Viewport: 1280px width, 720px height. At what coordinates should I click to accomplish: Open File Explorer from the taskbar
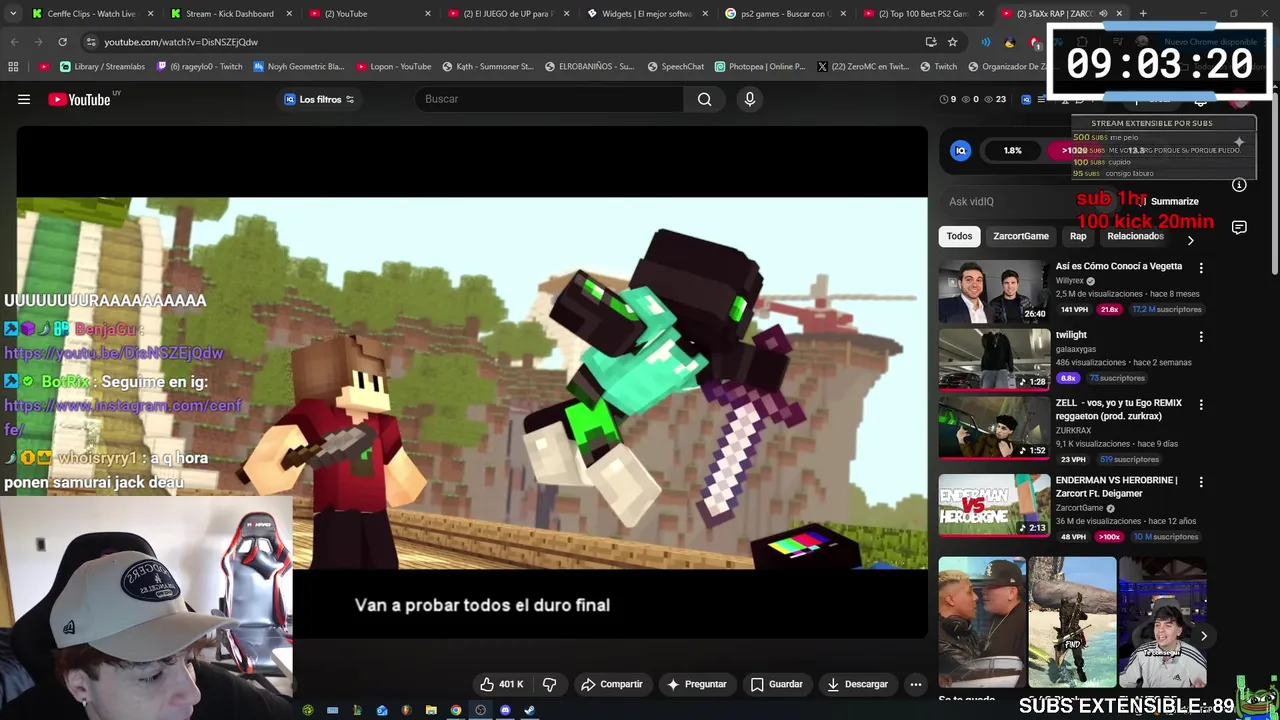(x=431, y=710)
